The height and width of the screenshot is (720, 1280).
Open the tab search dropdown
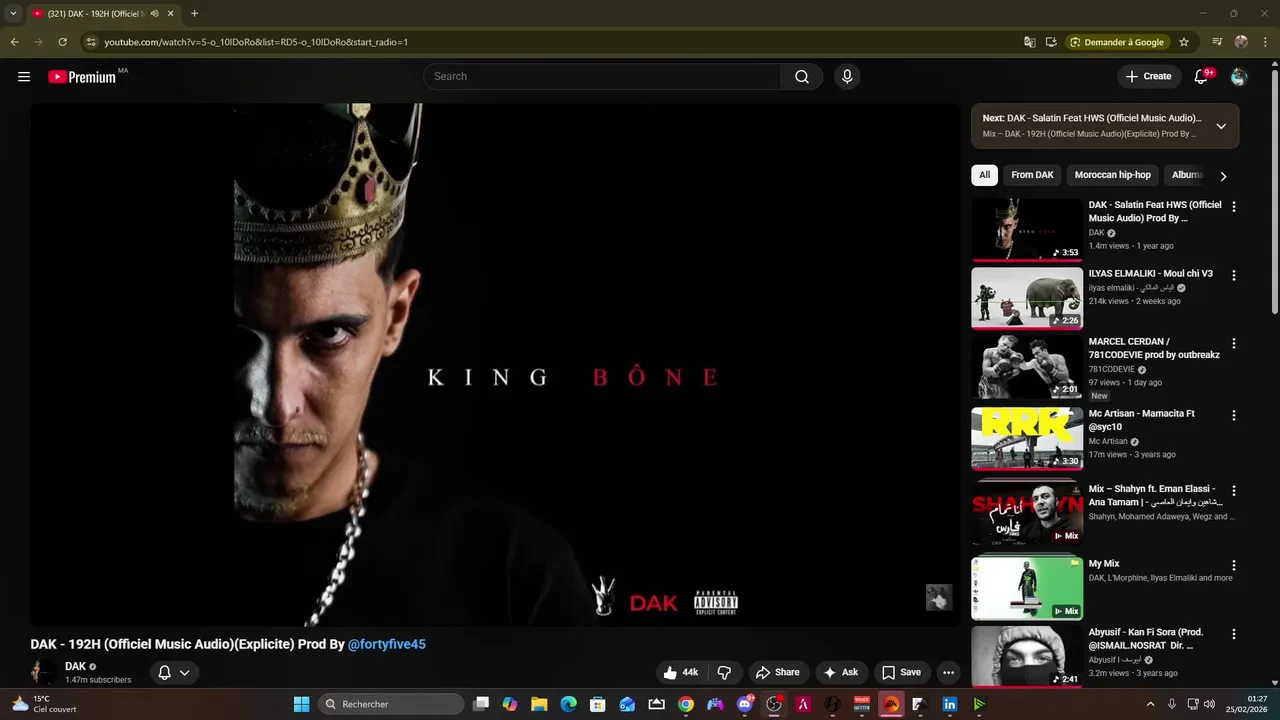pyautogui.click(x=13, y=14)
